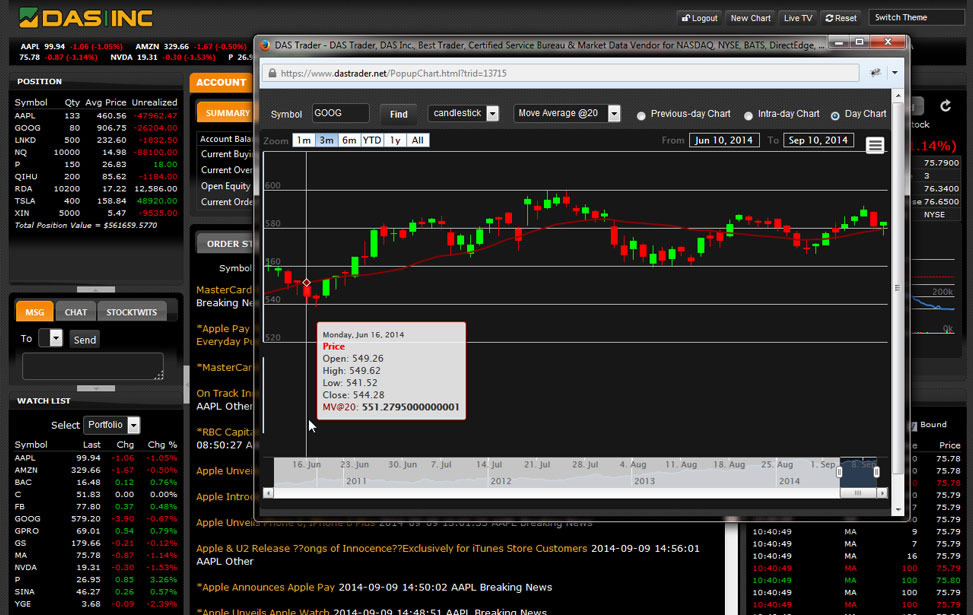Open the candlestick chart type dropdown
Screen dimensions: 973x615
point(492,114)
